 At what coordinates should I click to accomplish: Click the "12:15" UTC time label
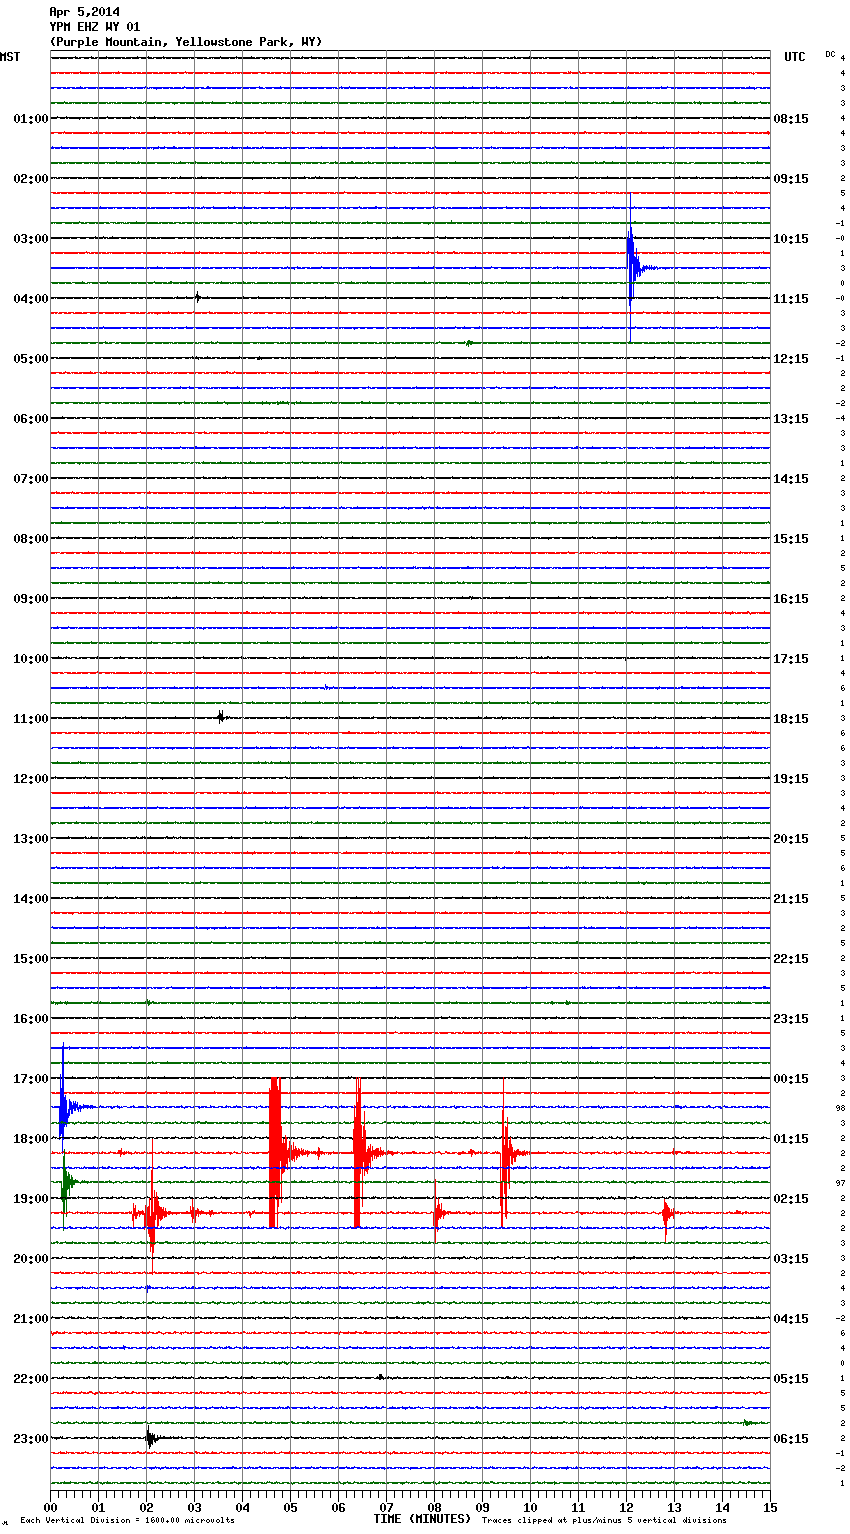791,359
